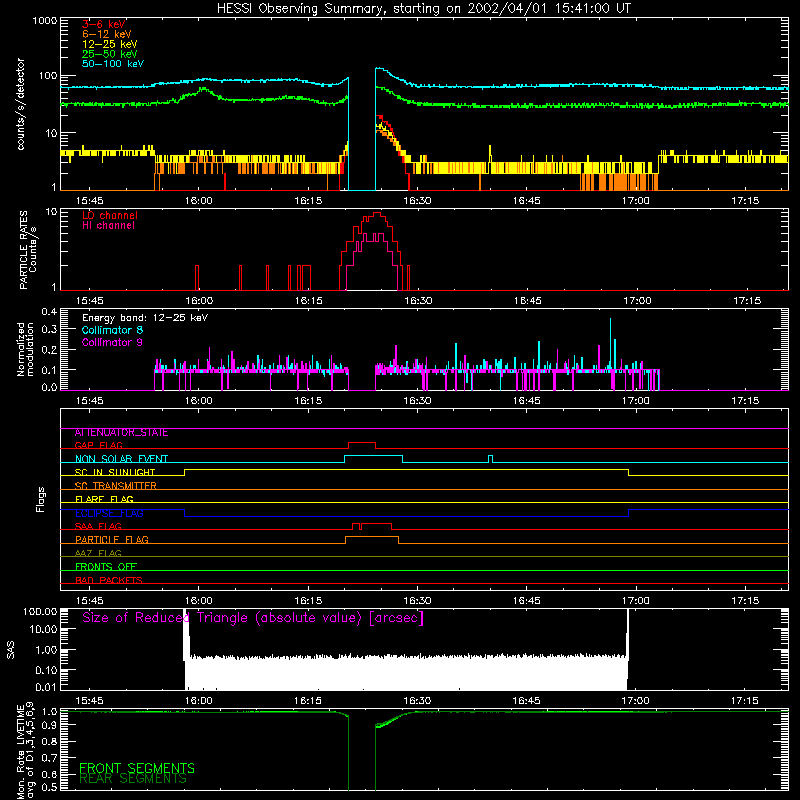Click the green '25-50 keV' legend label
This screenshot has height=800, width=800.
[x=110, y=54]
